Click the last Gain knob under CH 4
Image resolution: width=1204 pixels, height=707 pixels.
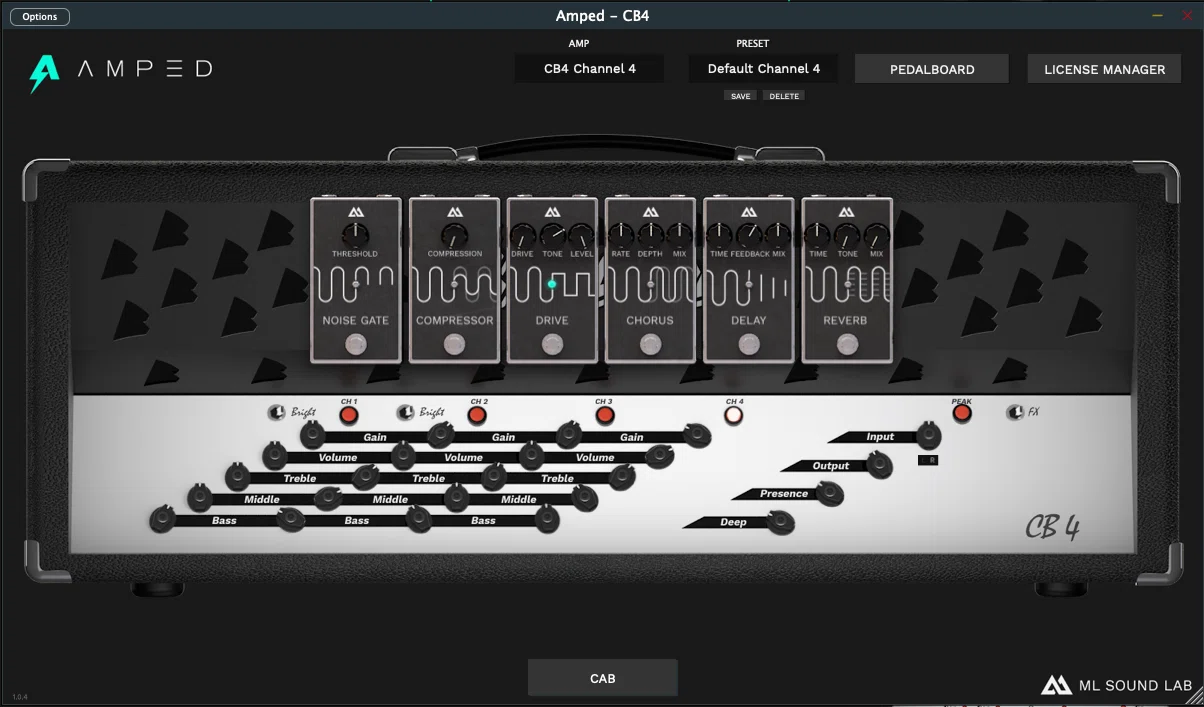697,435
